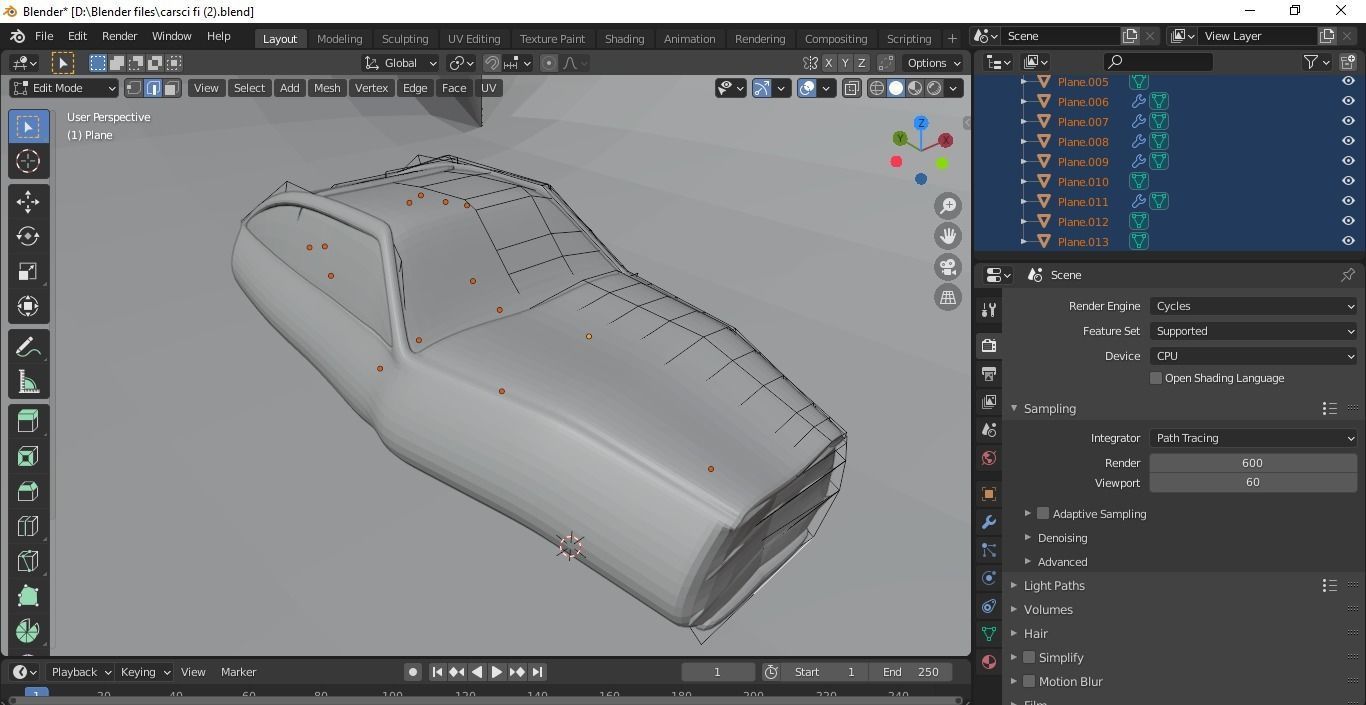The height and width of the screenshot is (705, 1366).
Task: Select the Rotate tool
Action: (x=28, y=236)
